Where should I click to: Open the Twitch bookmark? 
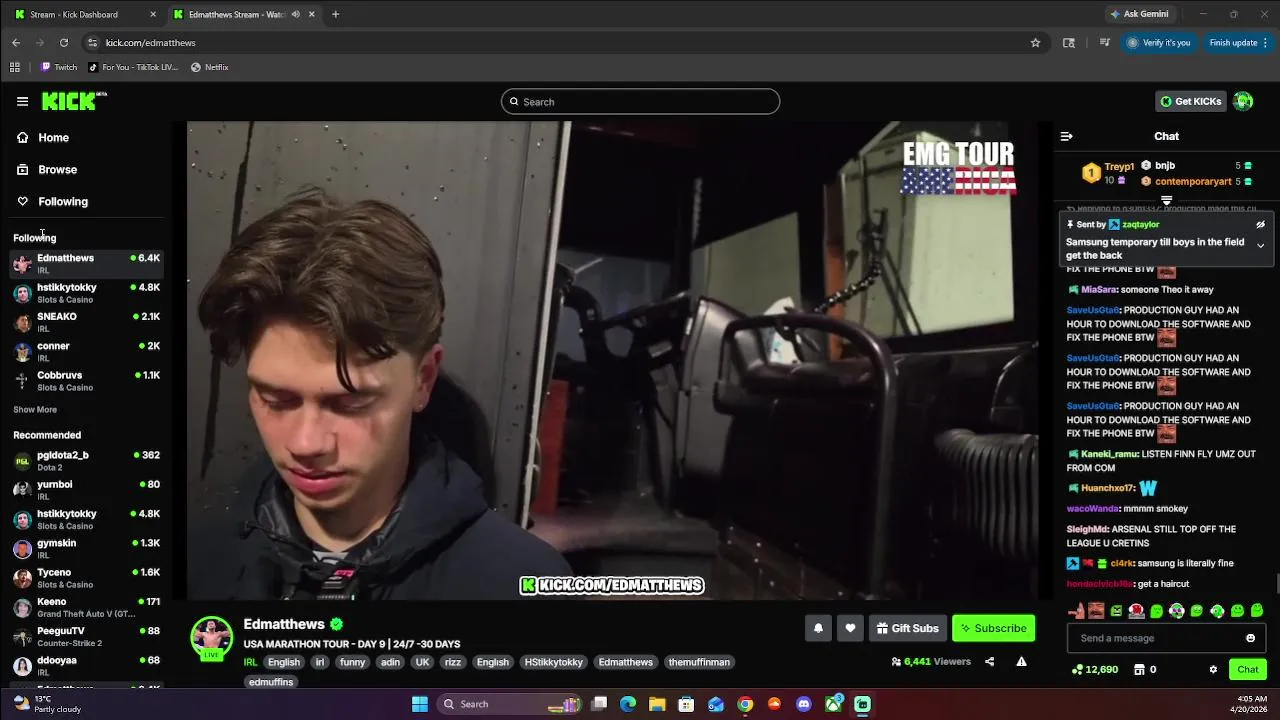(x=58, y=67)
